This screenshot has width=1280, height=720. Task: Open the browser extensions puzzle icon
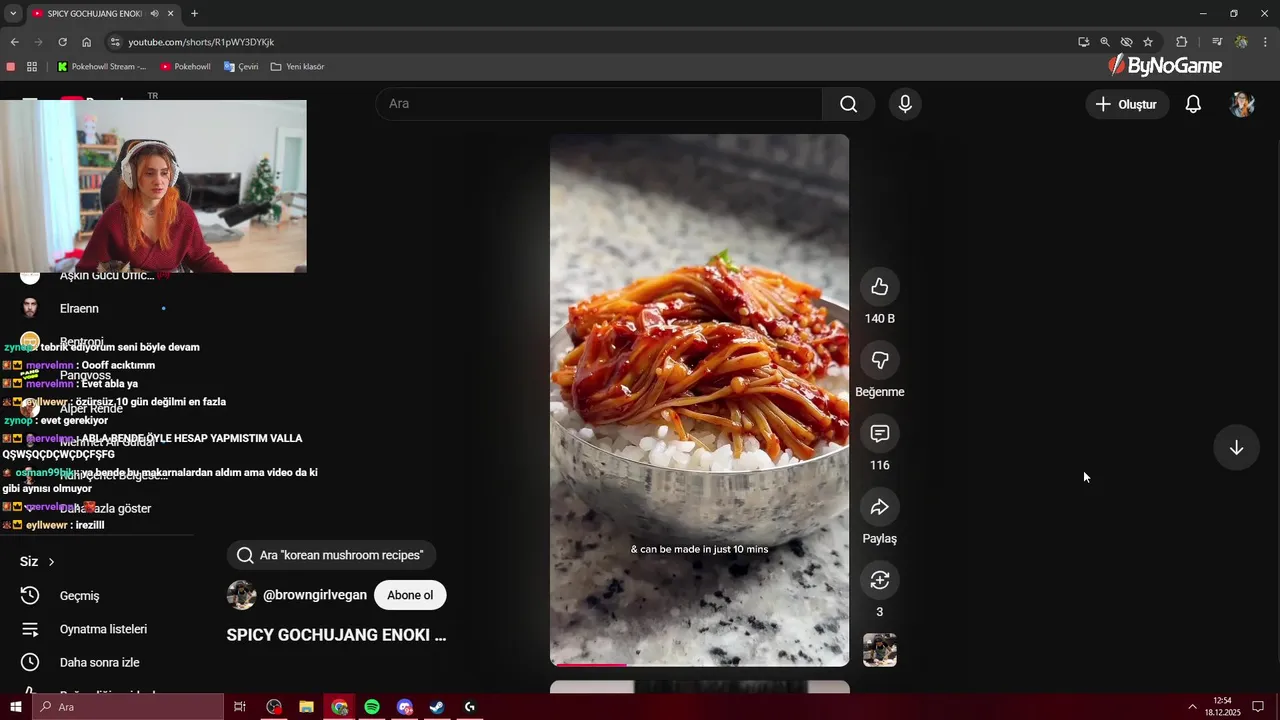pyautogui.click(x=1181, y=42)
